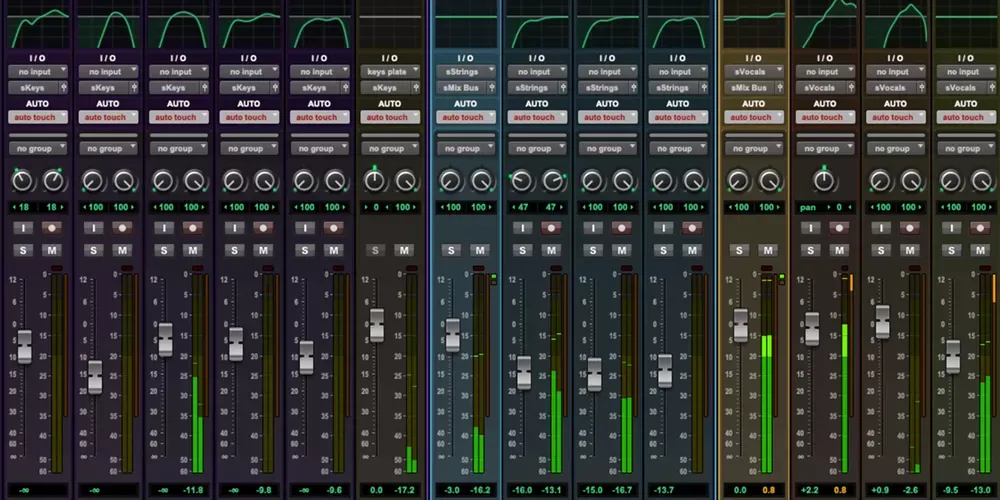Viewport: 1000px width, 500px height.
Task: Mute the channel panned 47 47
Action: tap(551, 251)
